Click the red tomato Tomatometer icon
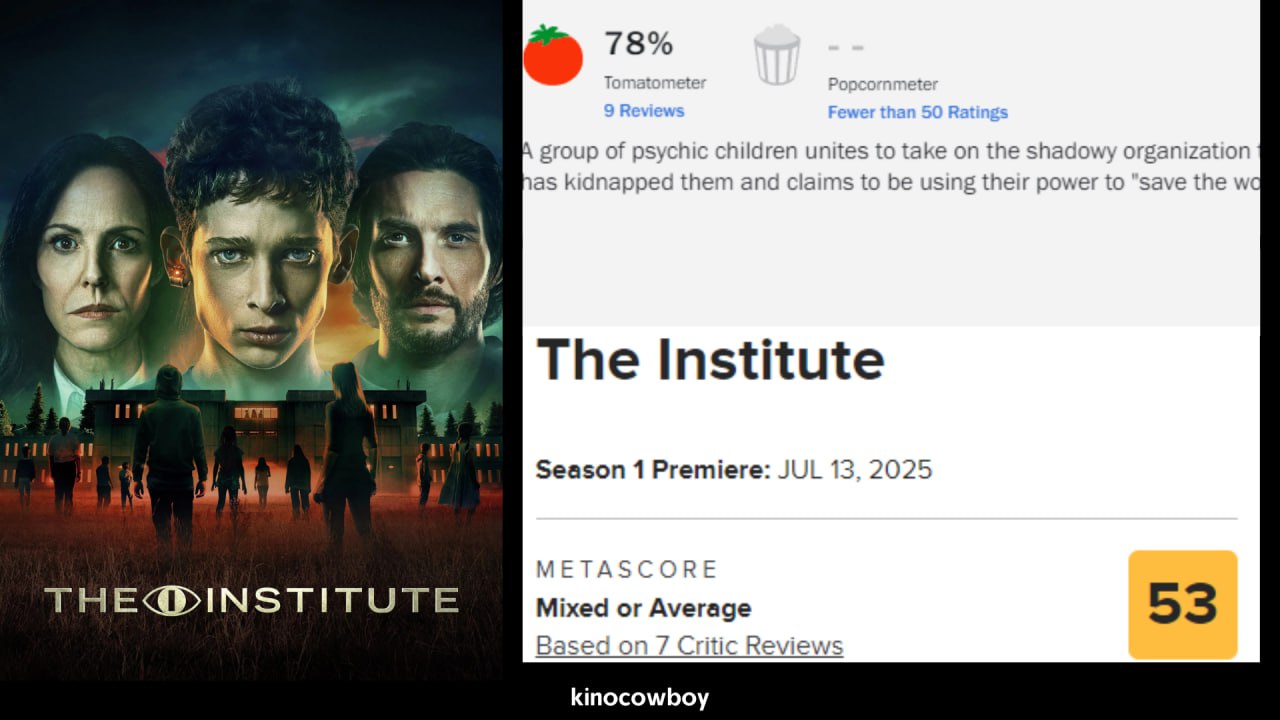This screenshot has height=720, width=1280. click(553, 55)
